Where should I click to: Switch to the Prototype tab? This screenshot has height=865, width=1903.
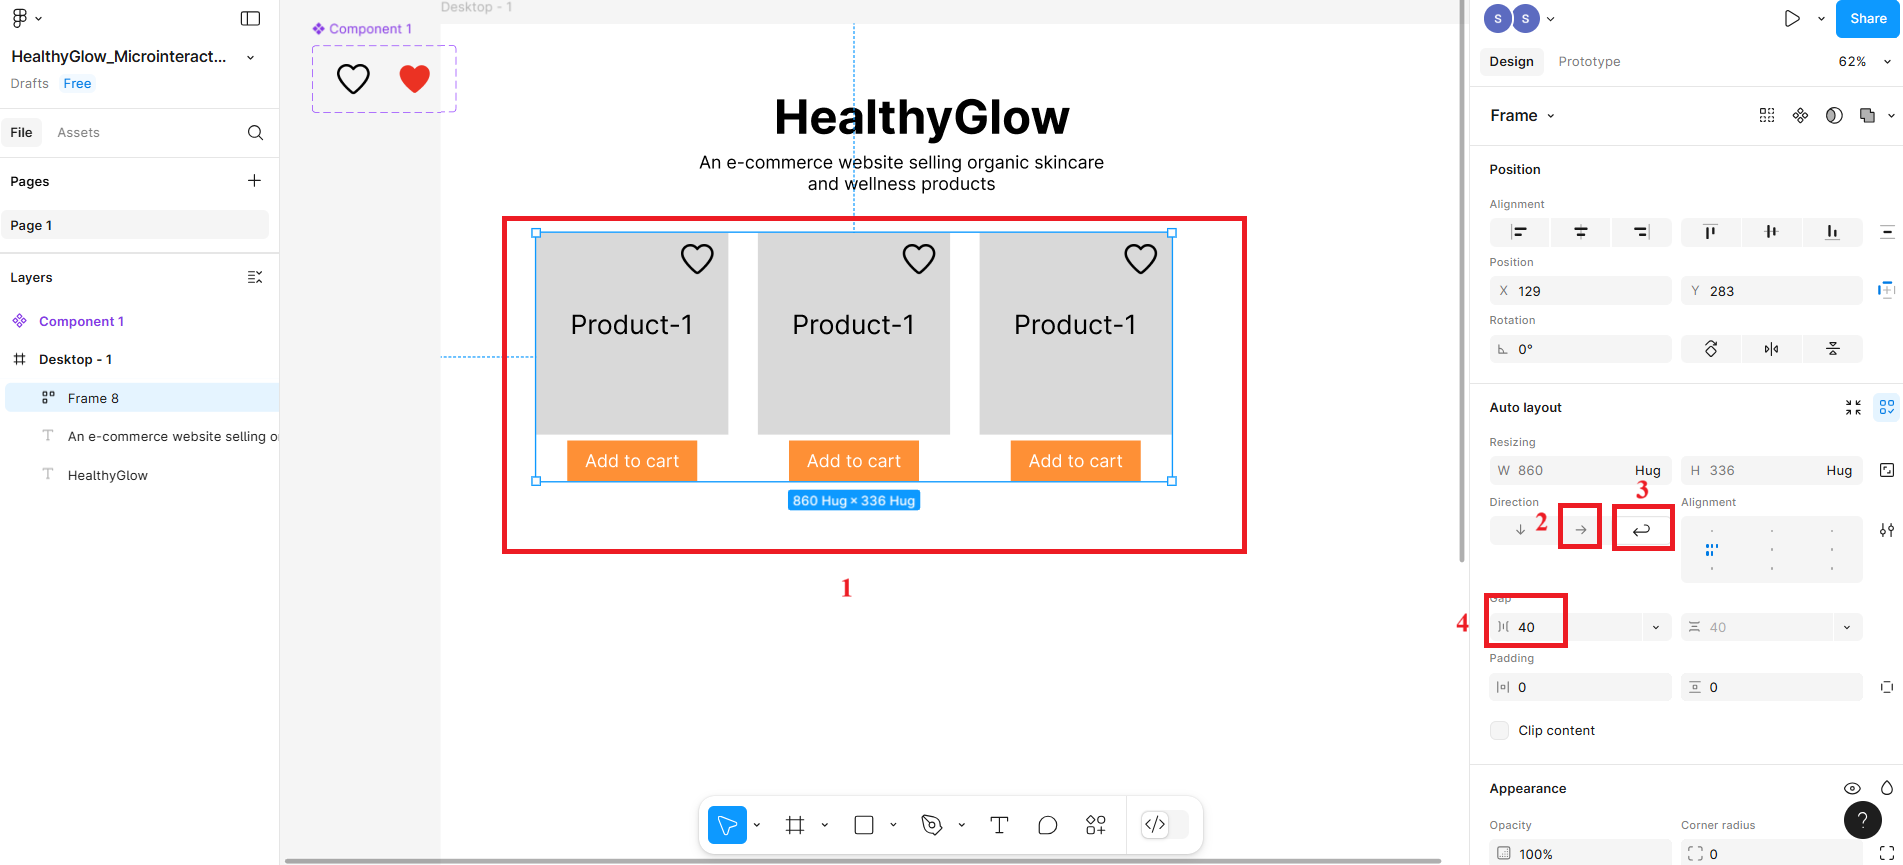(x=1589, y=62)
